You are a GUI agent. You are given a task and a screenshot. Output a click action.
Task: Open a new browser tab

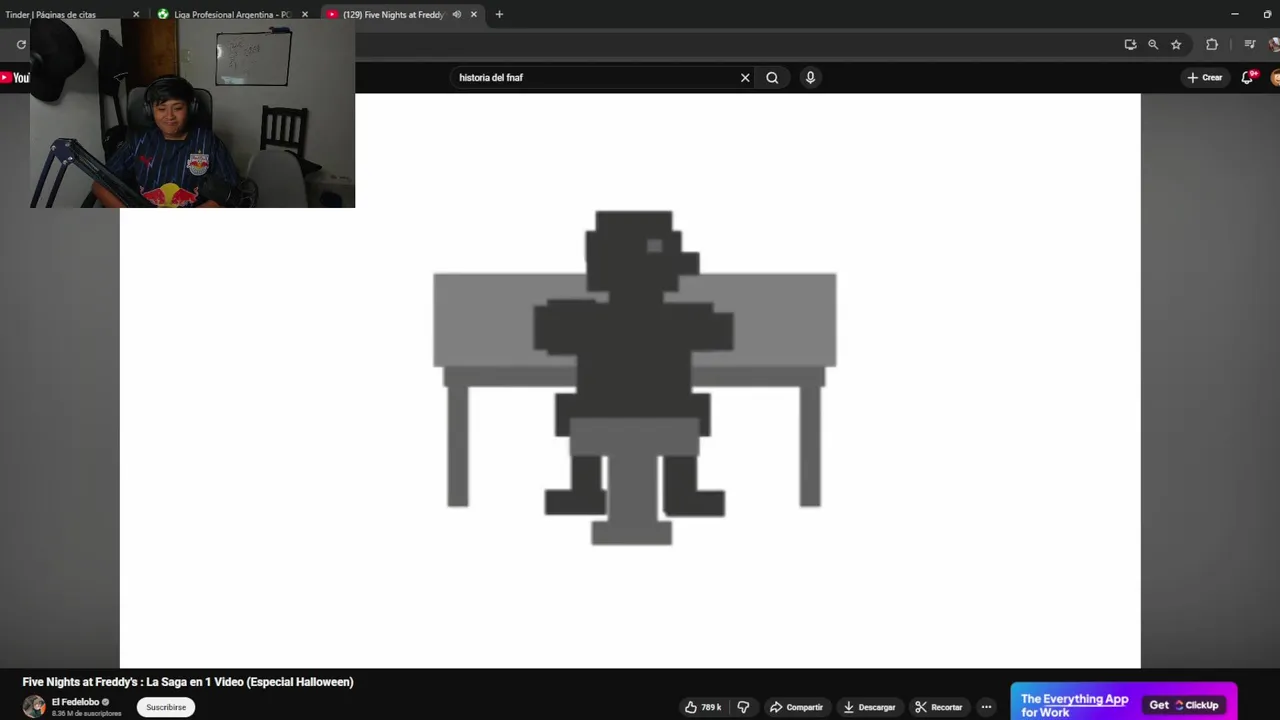(499, 15)
